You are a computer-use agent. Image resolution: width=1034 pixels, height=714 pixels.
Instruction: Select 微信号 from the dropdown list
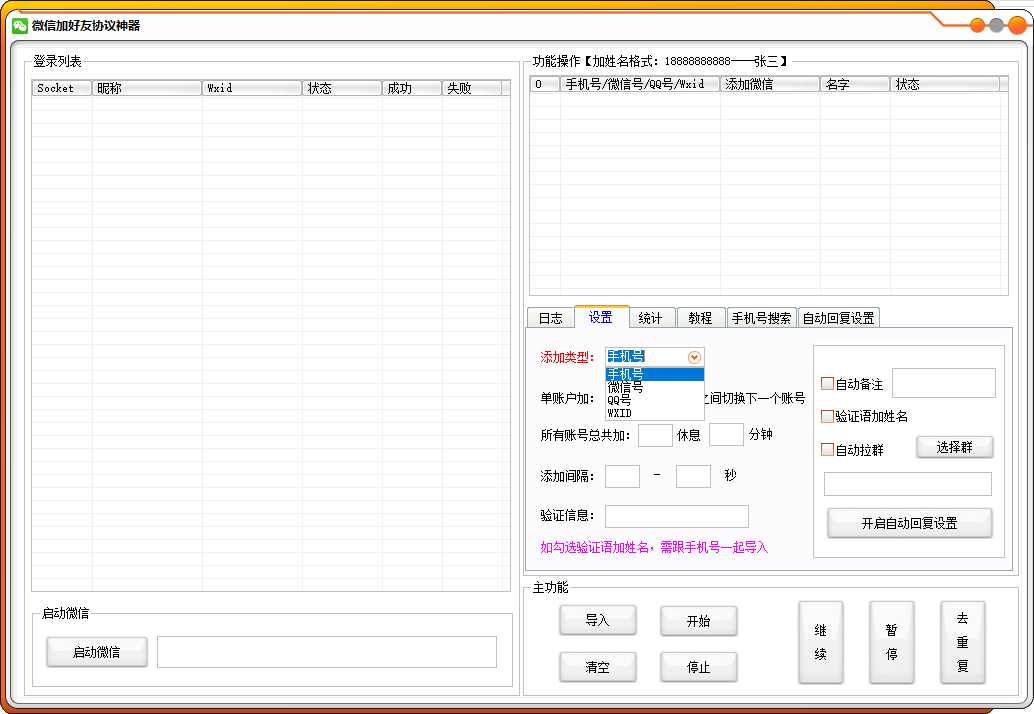655,387
